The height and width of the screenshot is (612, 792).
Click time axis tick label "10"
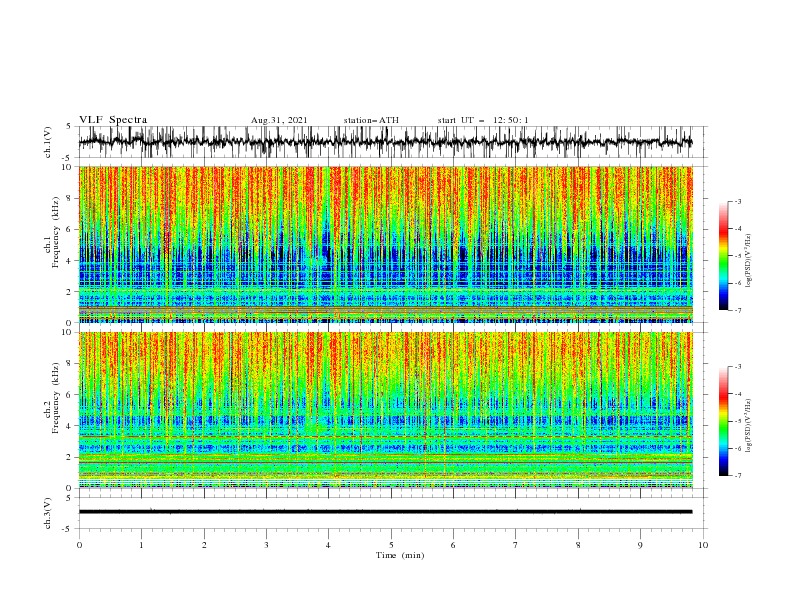[703, 545]
